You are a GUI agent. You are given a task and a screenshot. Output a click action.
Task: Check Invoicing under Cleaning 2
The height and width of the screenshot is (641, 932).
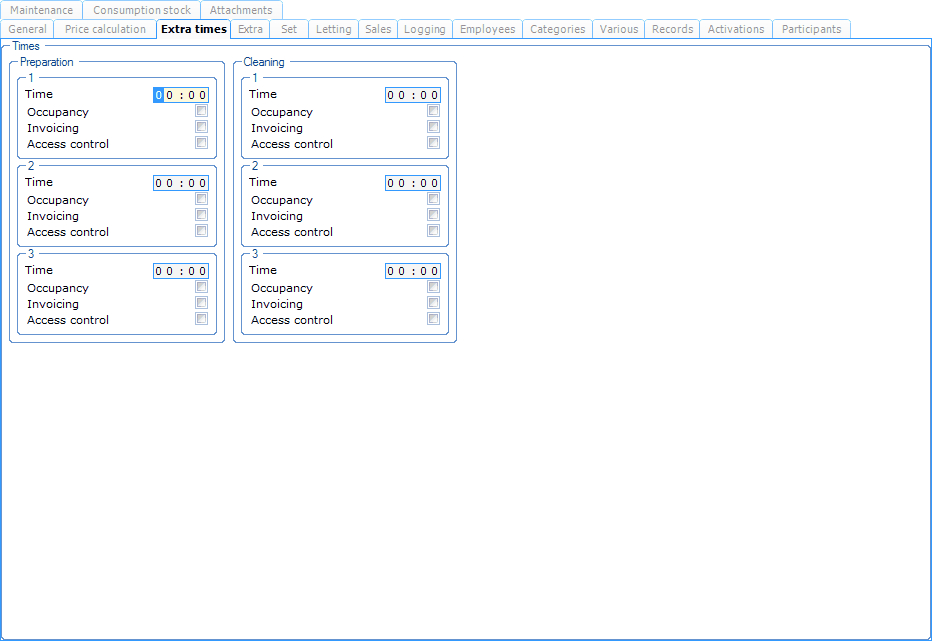(433, 215)
